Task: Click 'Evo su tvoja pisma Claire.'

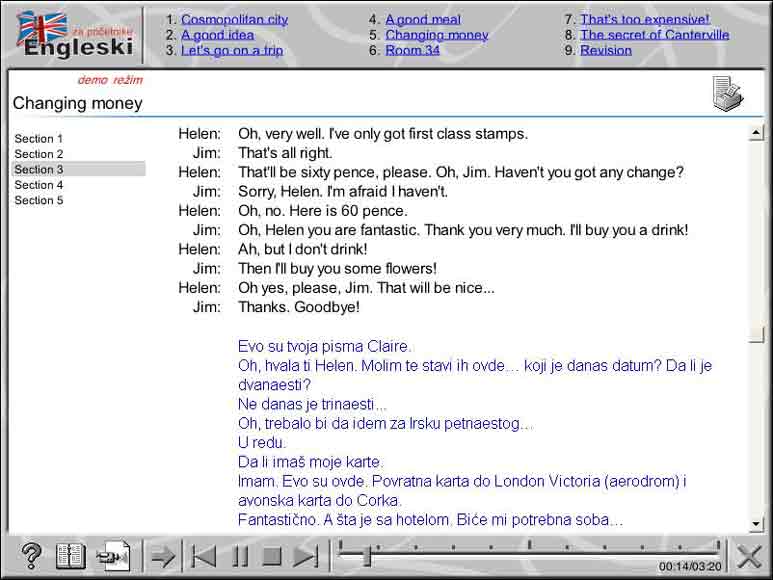Action: (x=324, y=346)
